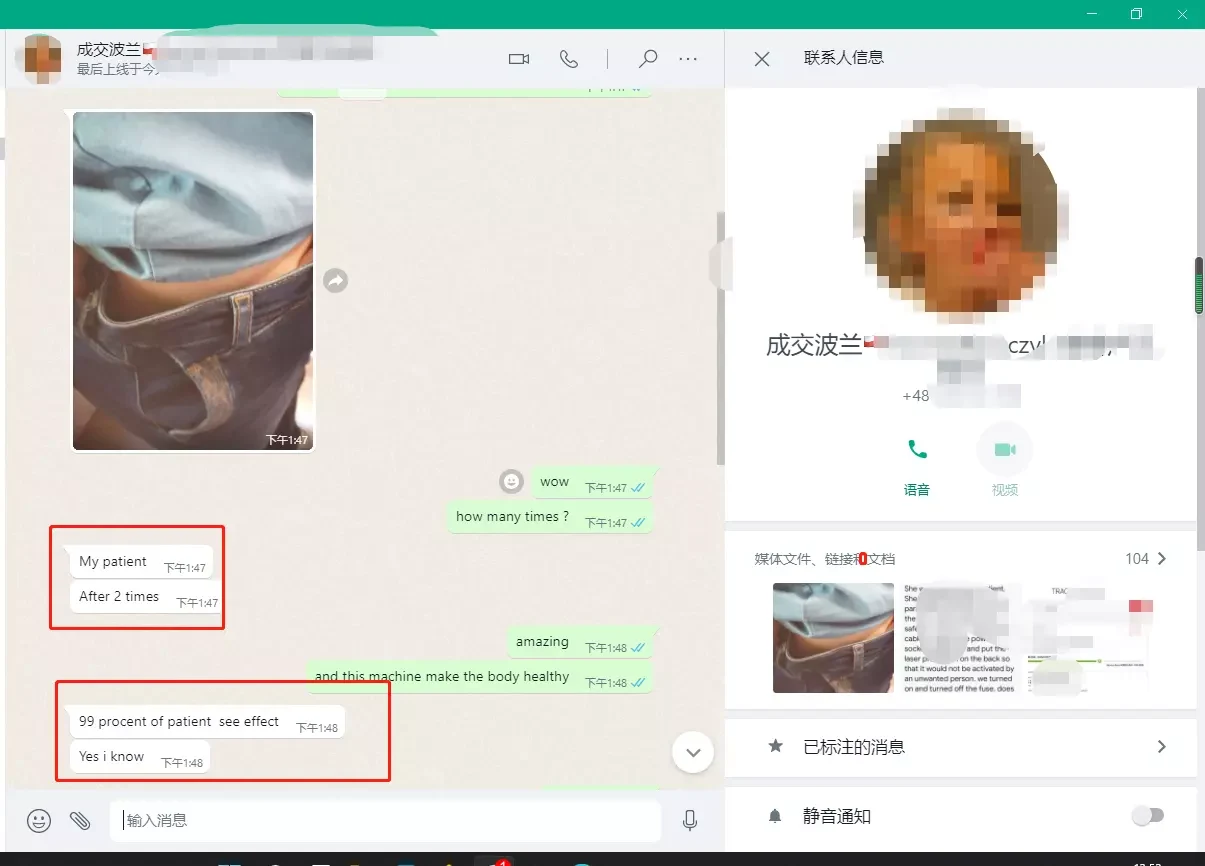Image resolution: width=1205 pixels, height=866 pixels.
Task: Open the emoji picker in message bar
Action: click(39, 821)
